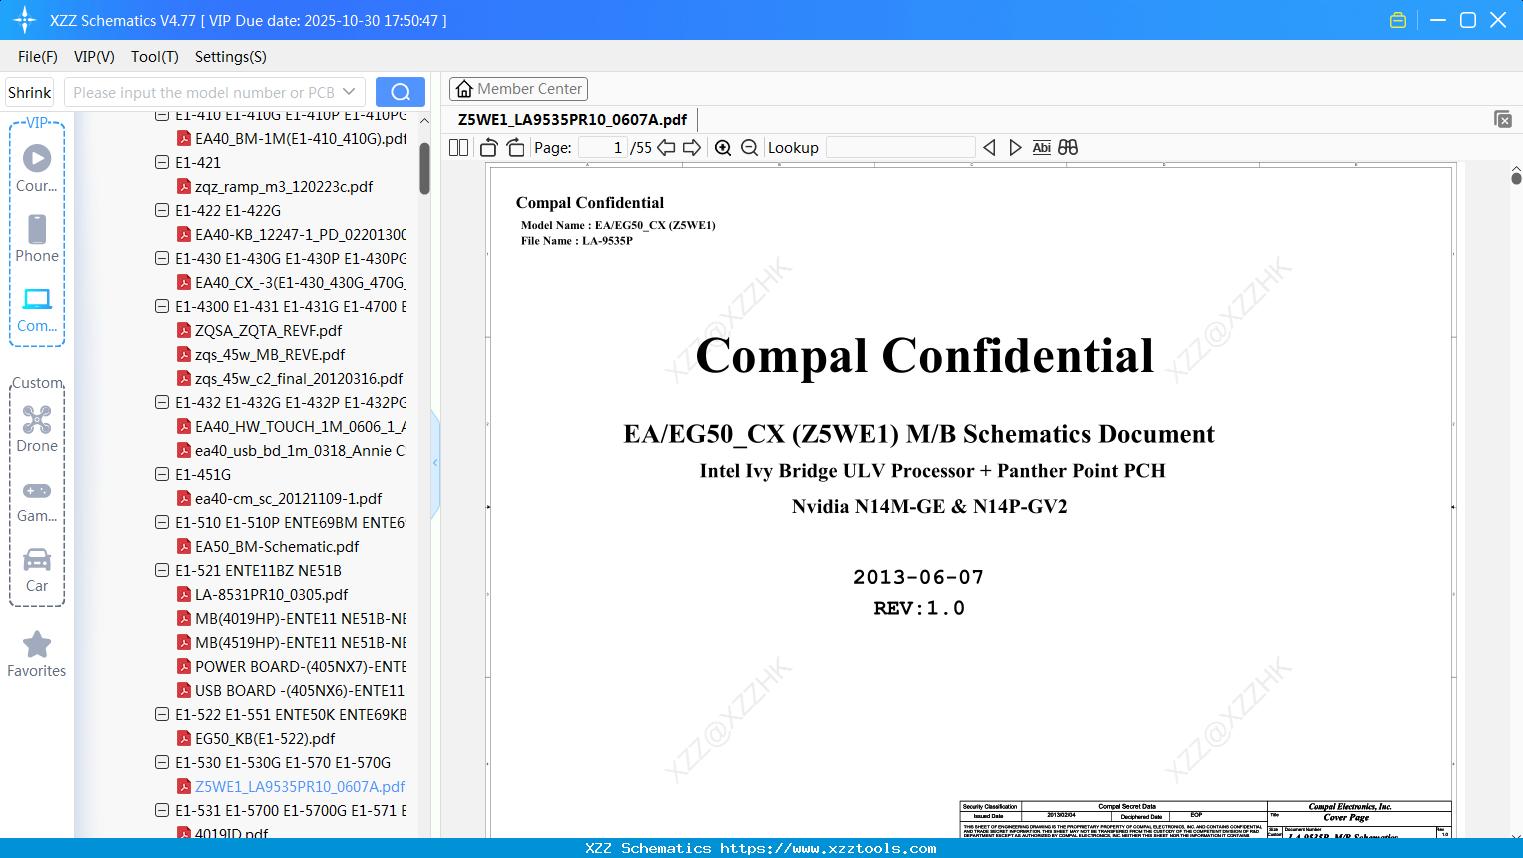Collapse the E1-4300 E1-431 group
Viewport: 1523px width, 858px height.
[162, 306]
